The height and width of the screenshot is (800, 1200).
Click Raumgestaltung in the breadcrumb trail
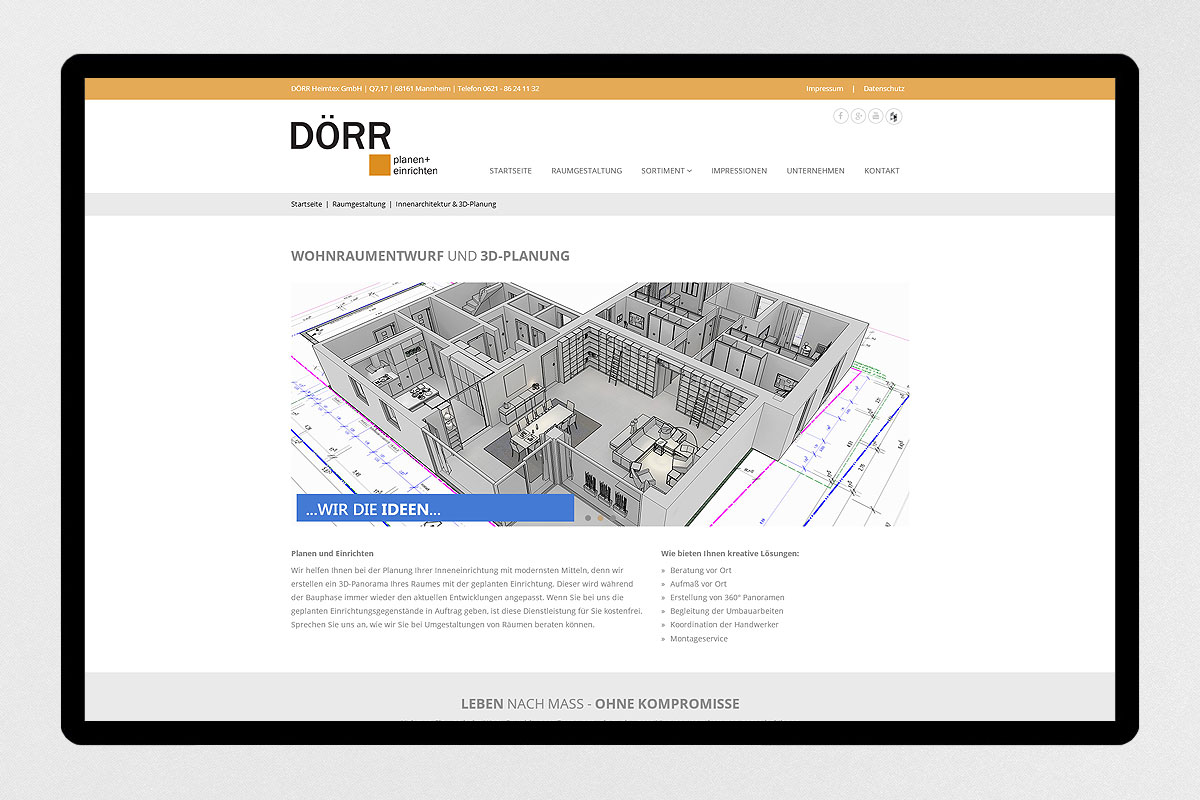358,204
